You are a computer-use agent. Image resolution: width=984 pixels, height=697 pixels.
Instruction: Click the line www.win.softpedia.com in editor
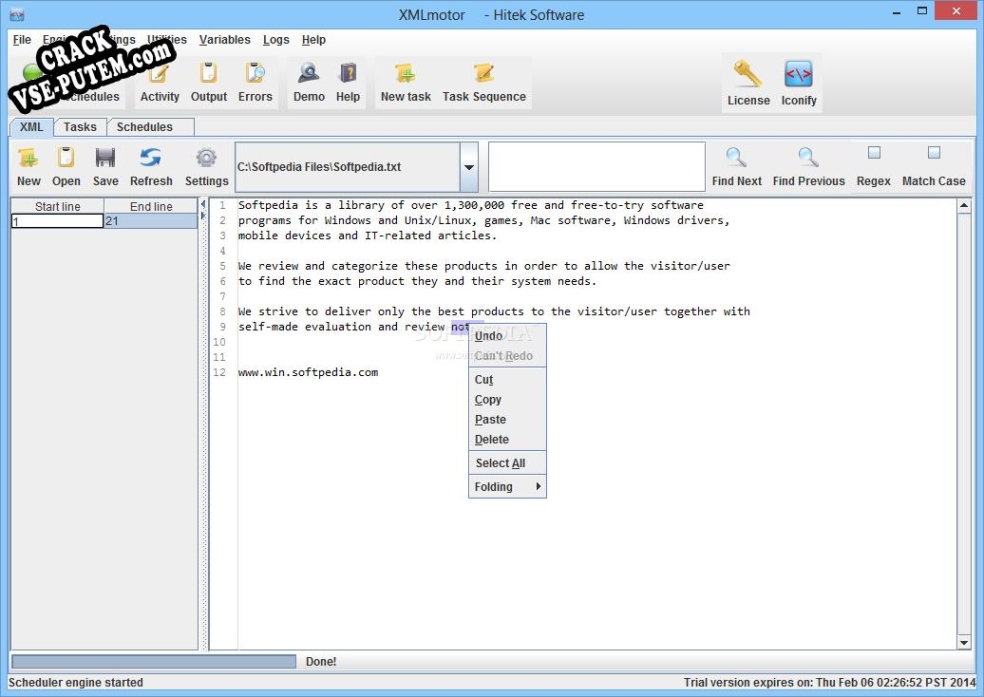click(308, 372)
